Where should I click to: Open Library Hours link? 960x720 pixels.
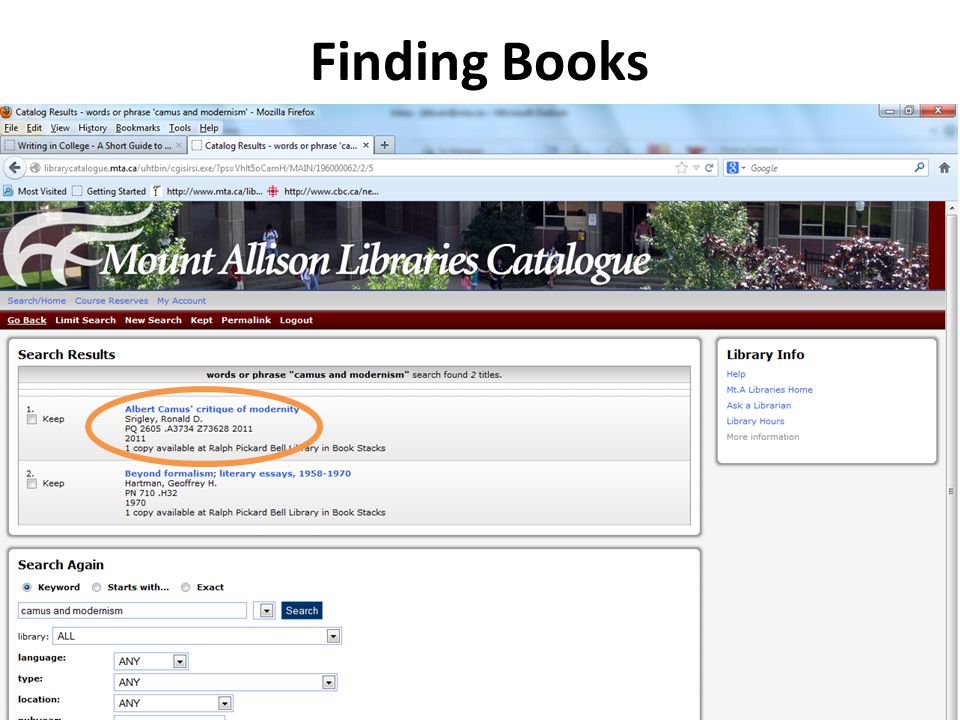tap(755, 421)
